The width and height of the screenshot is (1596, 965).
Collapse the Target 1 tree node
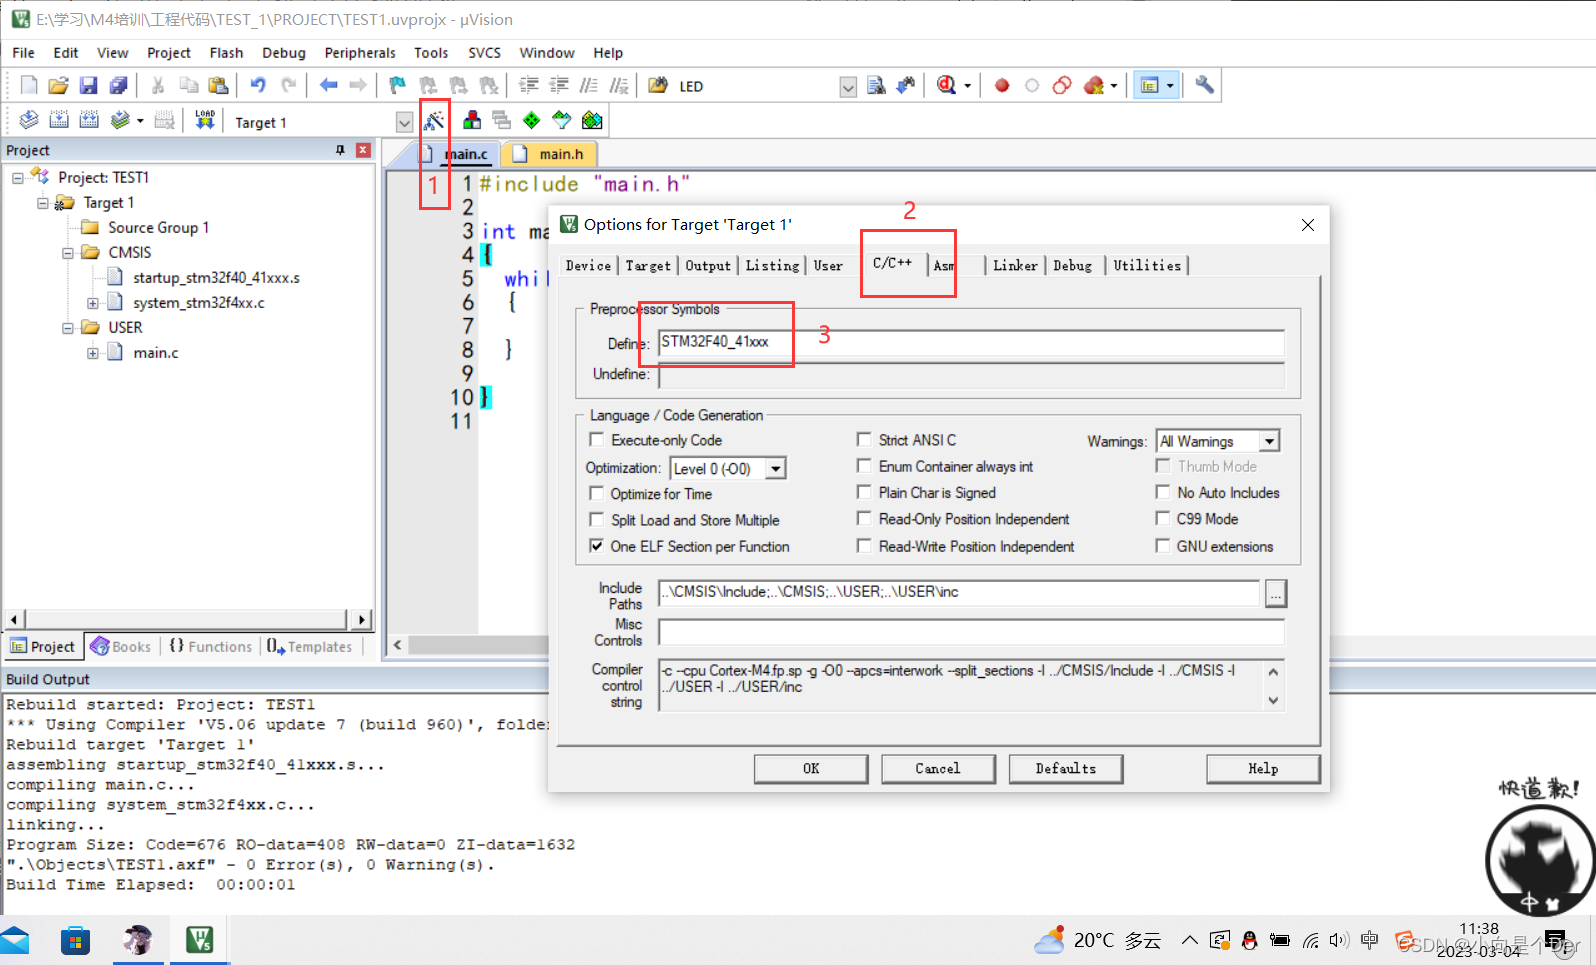tap(43, 203)
